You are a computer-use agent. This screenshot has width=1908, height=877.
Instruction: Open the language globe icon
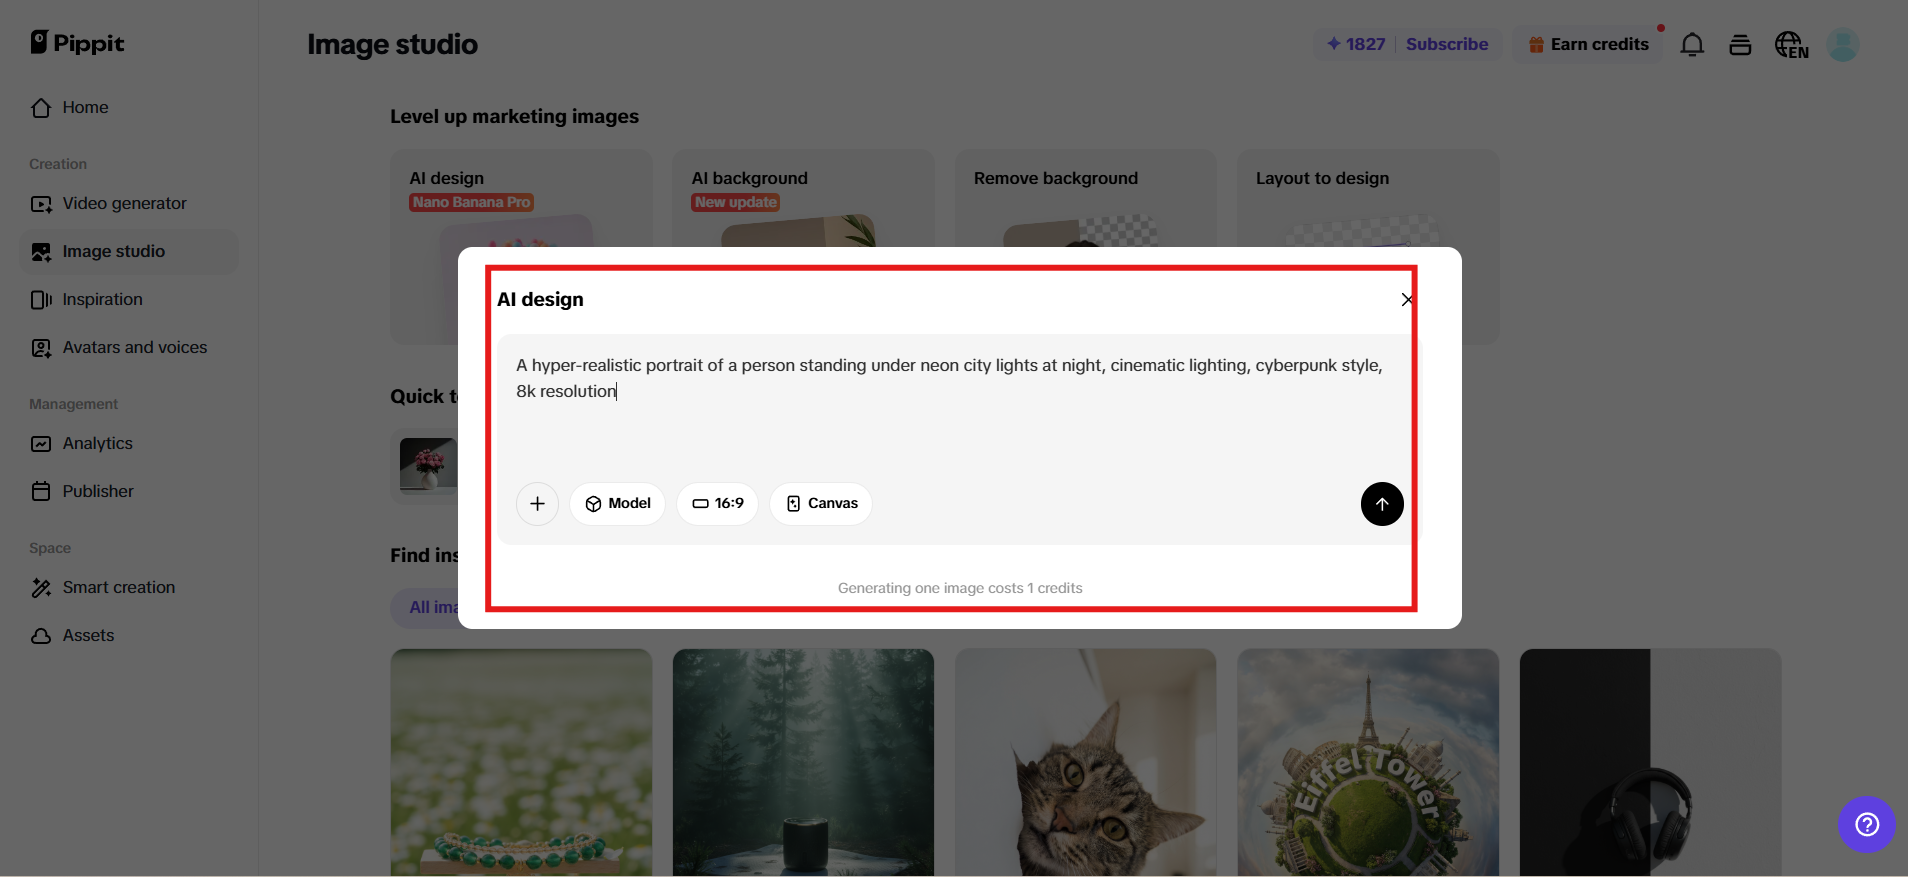point(1791,45)
